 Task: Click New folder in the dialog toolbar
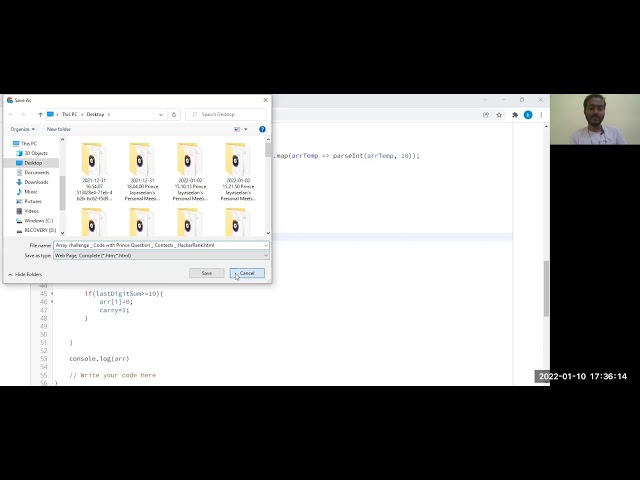click(59, 129)
